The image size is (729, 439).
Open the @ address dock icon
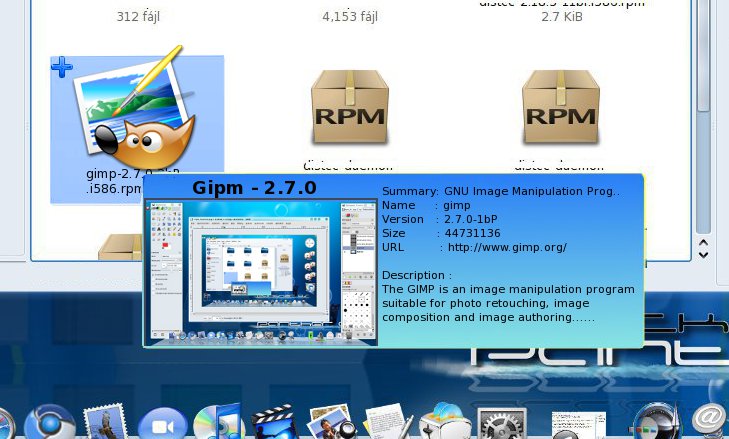pyautogui.click(x=709, y=419)
